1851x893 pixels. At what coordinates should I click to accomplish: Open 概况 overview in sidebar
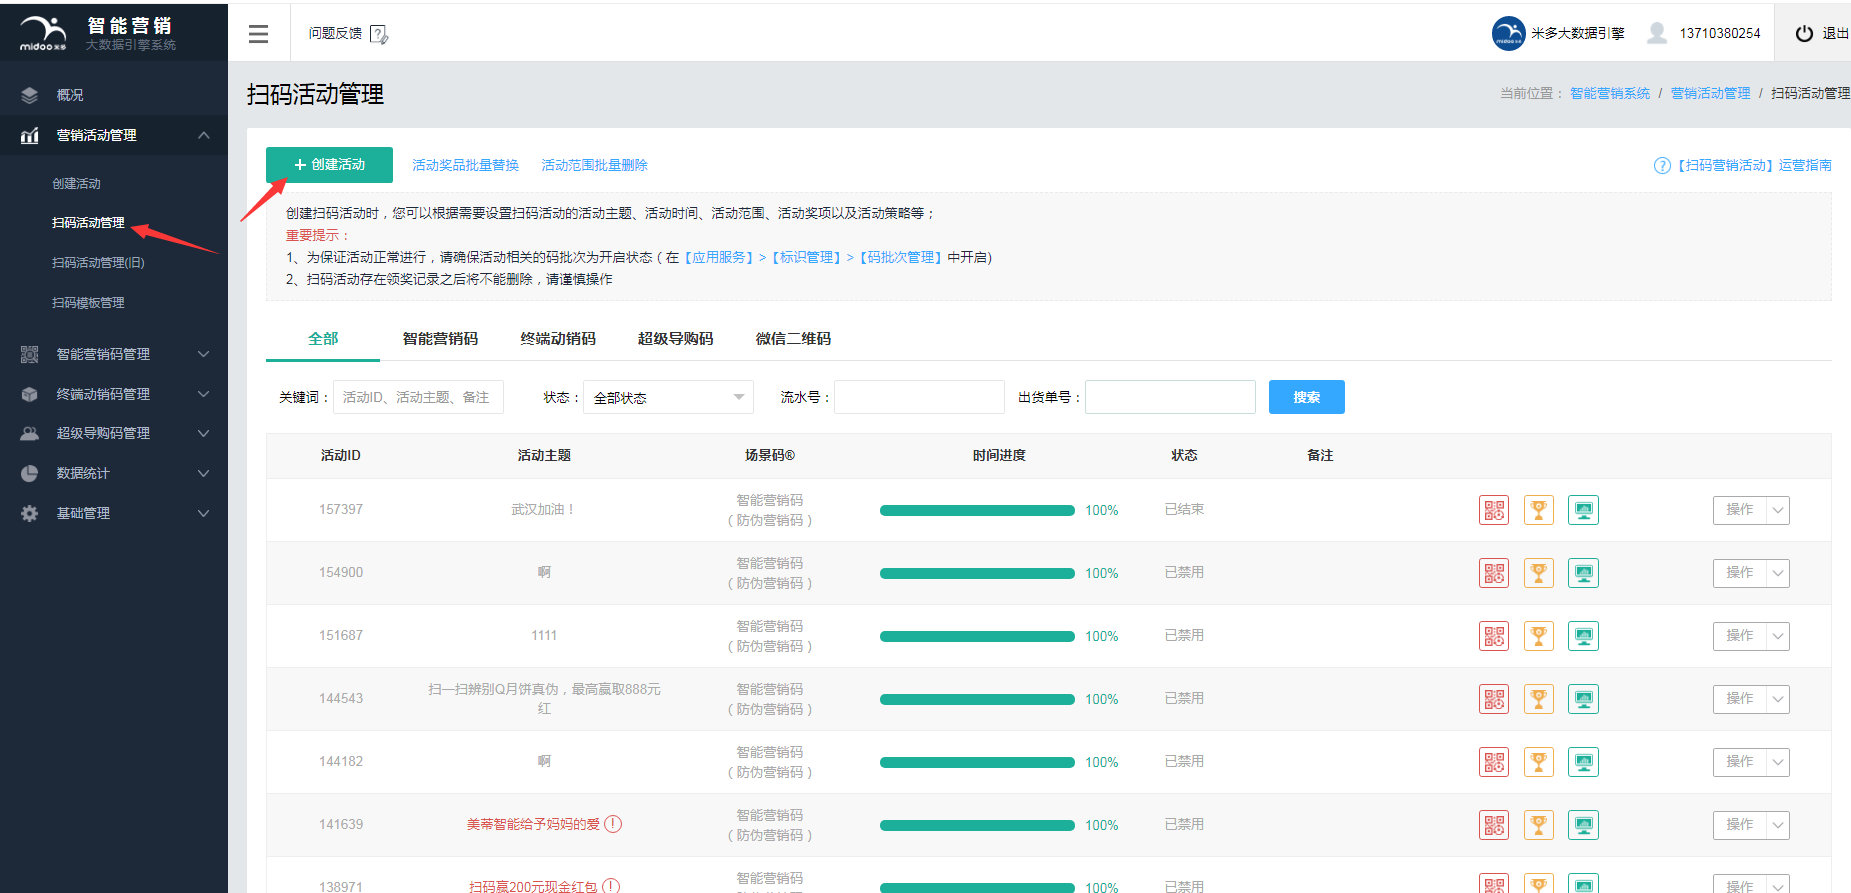(70, 95)
